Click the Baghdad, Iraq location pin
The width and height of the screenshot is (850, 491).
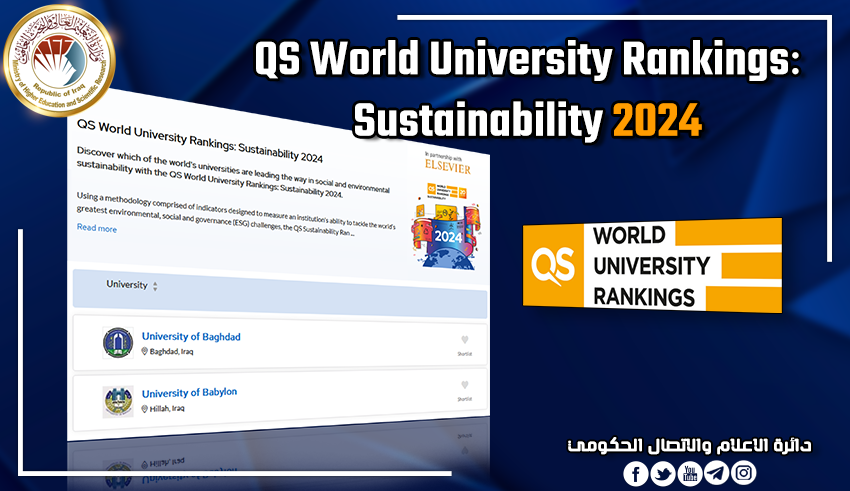(145, 352)
